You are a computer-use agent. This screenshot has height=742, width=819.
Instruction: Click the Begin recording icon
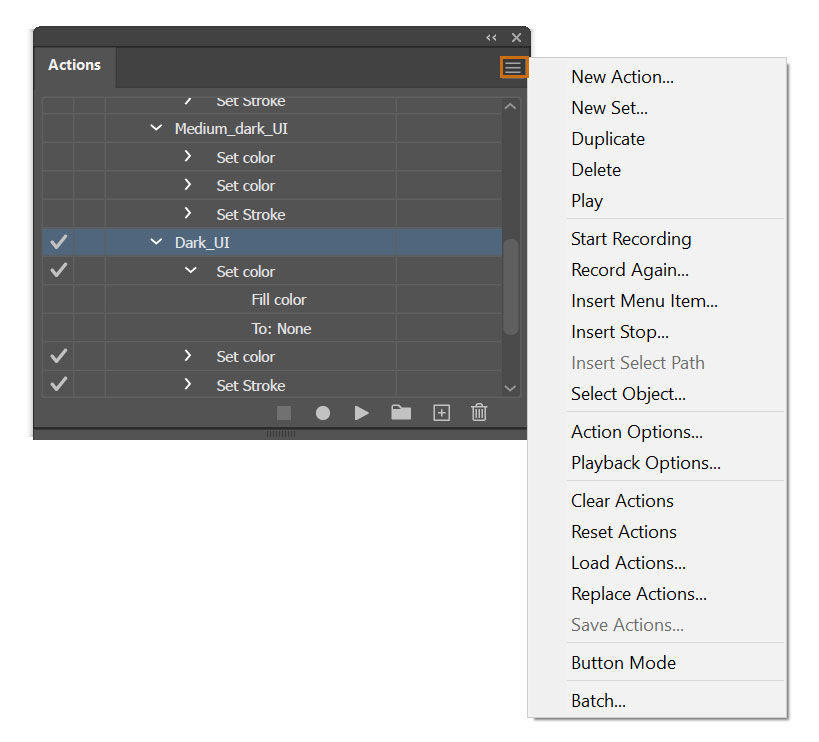point(322,412)
